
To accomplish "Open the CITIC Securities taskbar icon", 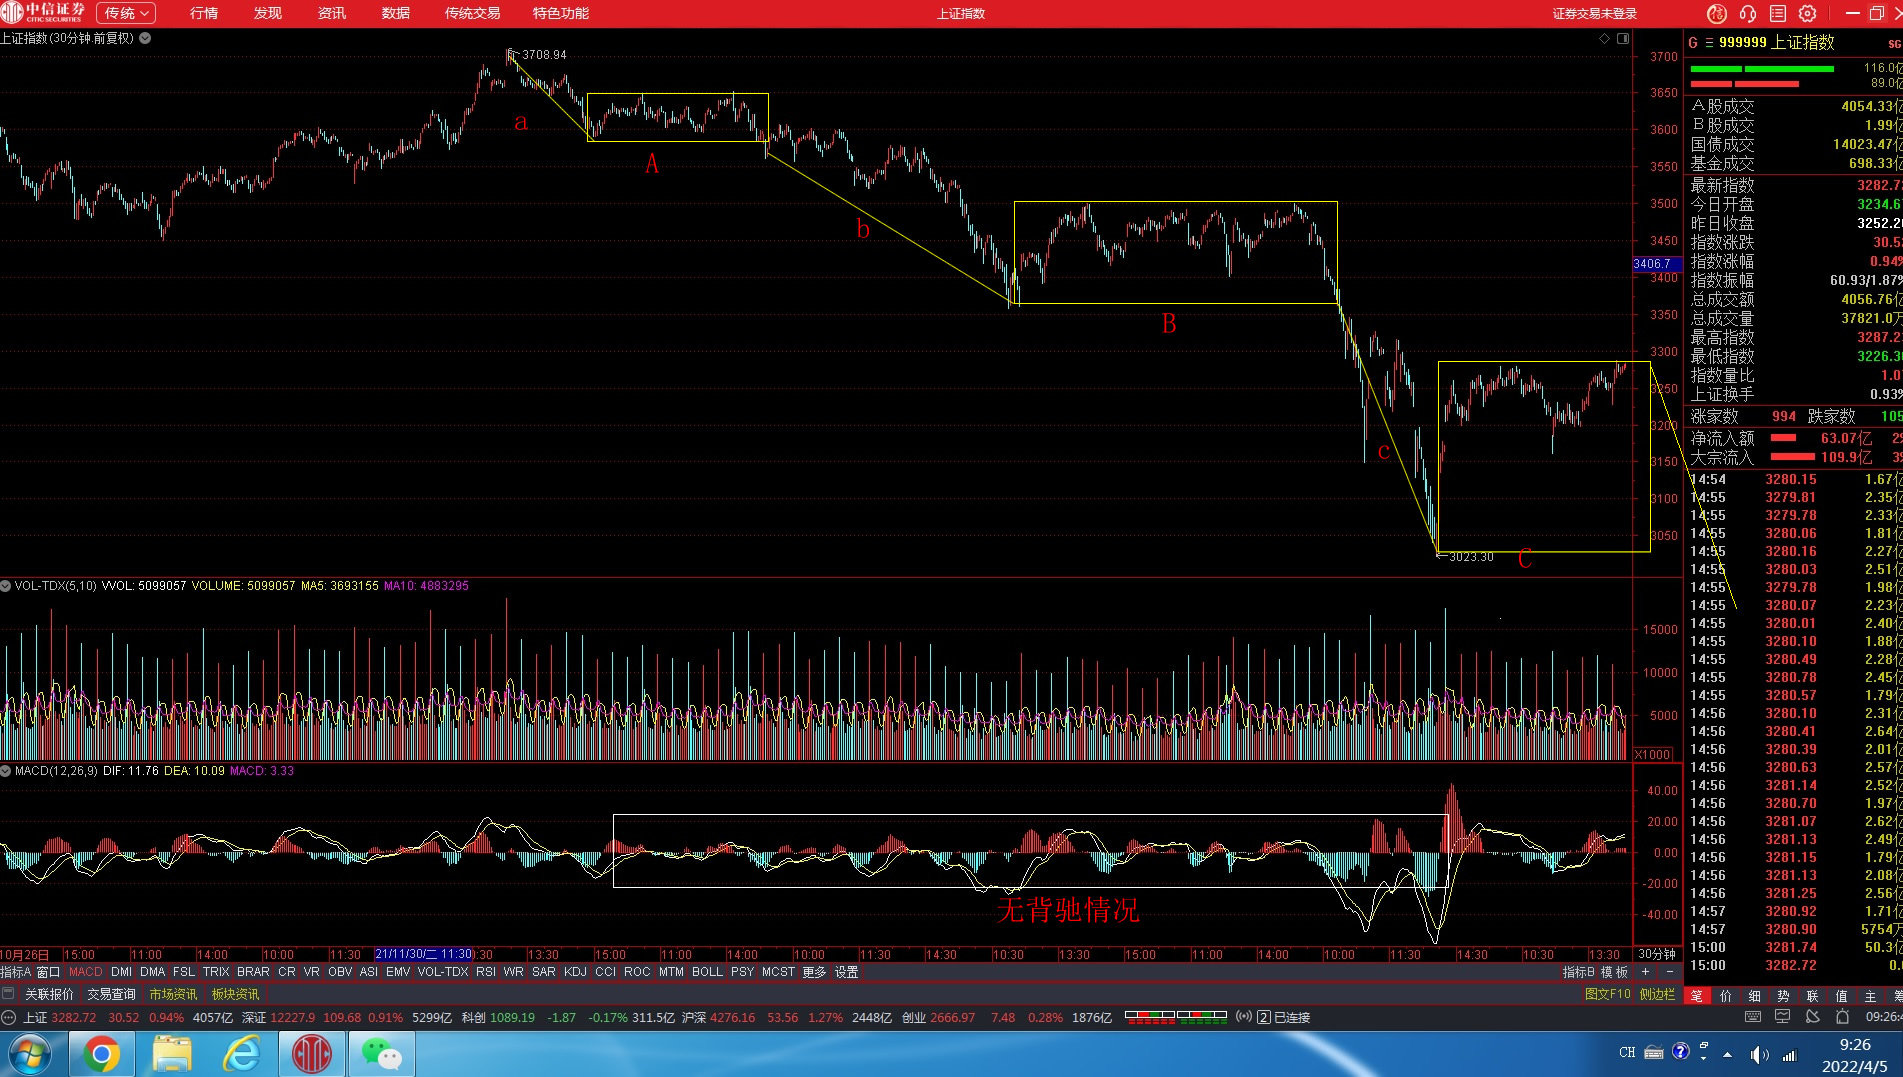I will (x=311, y=1054).
